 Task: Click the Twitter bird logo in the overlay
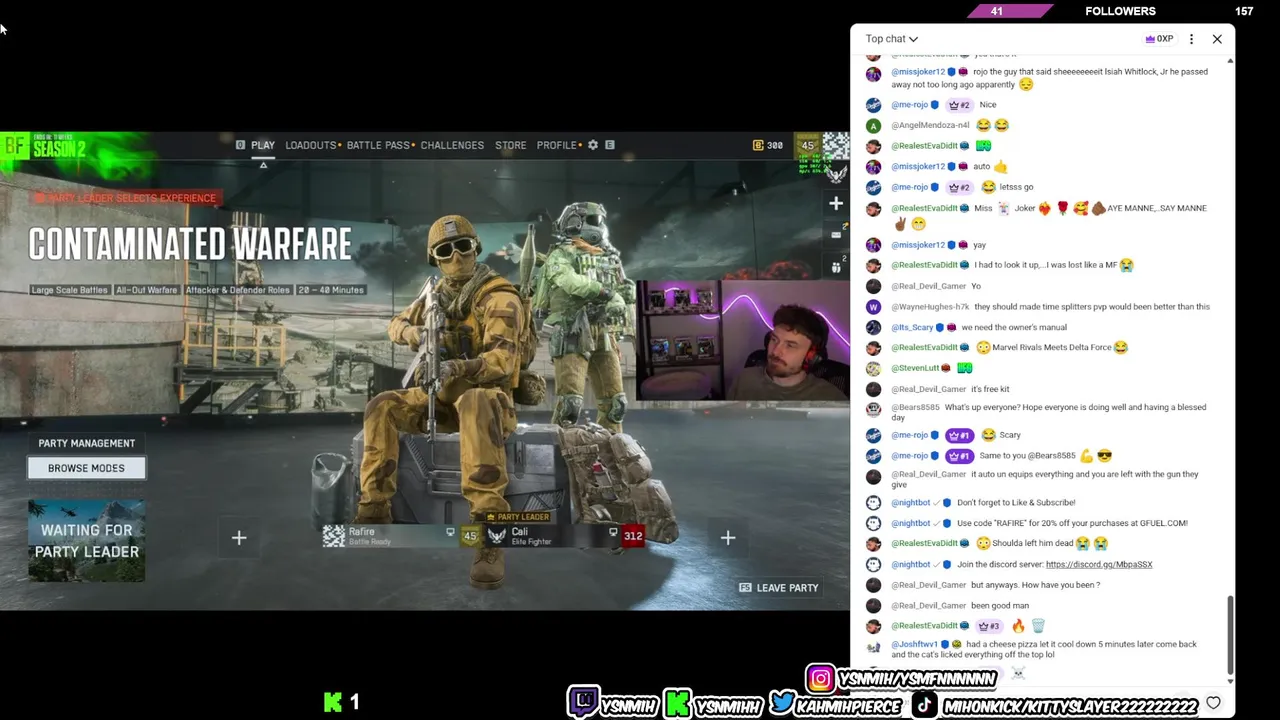tap(783, 703)
